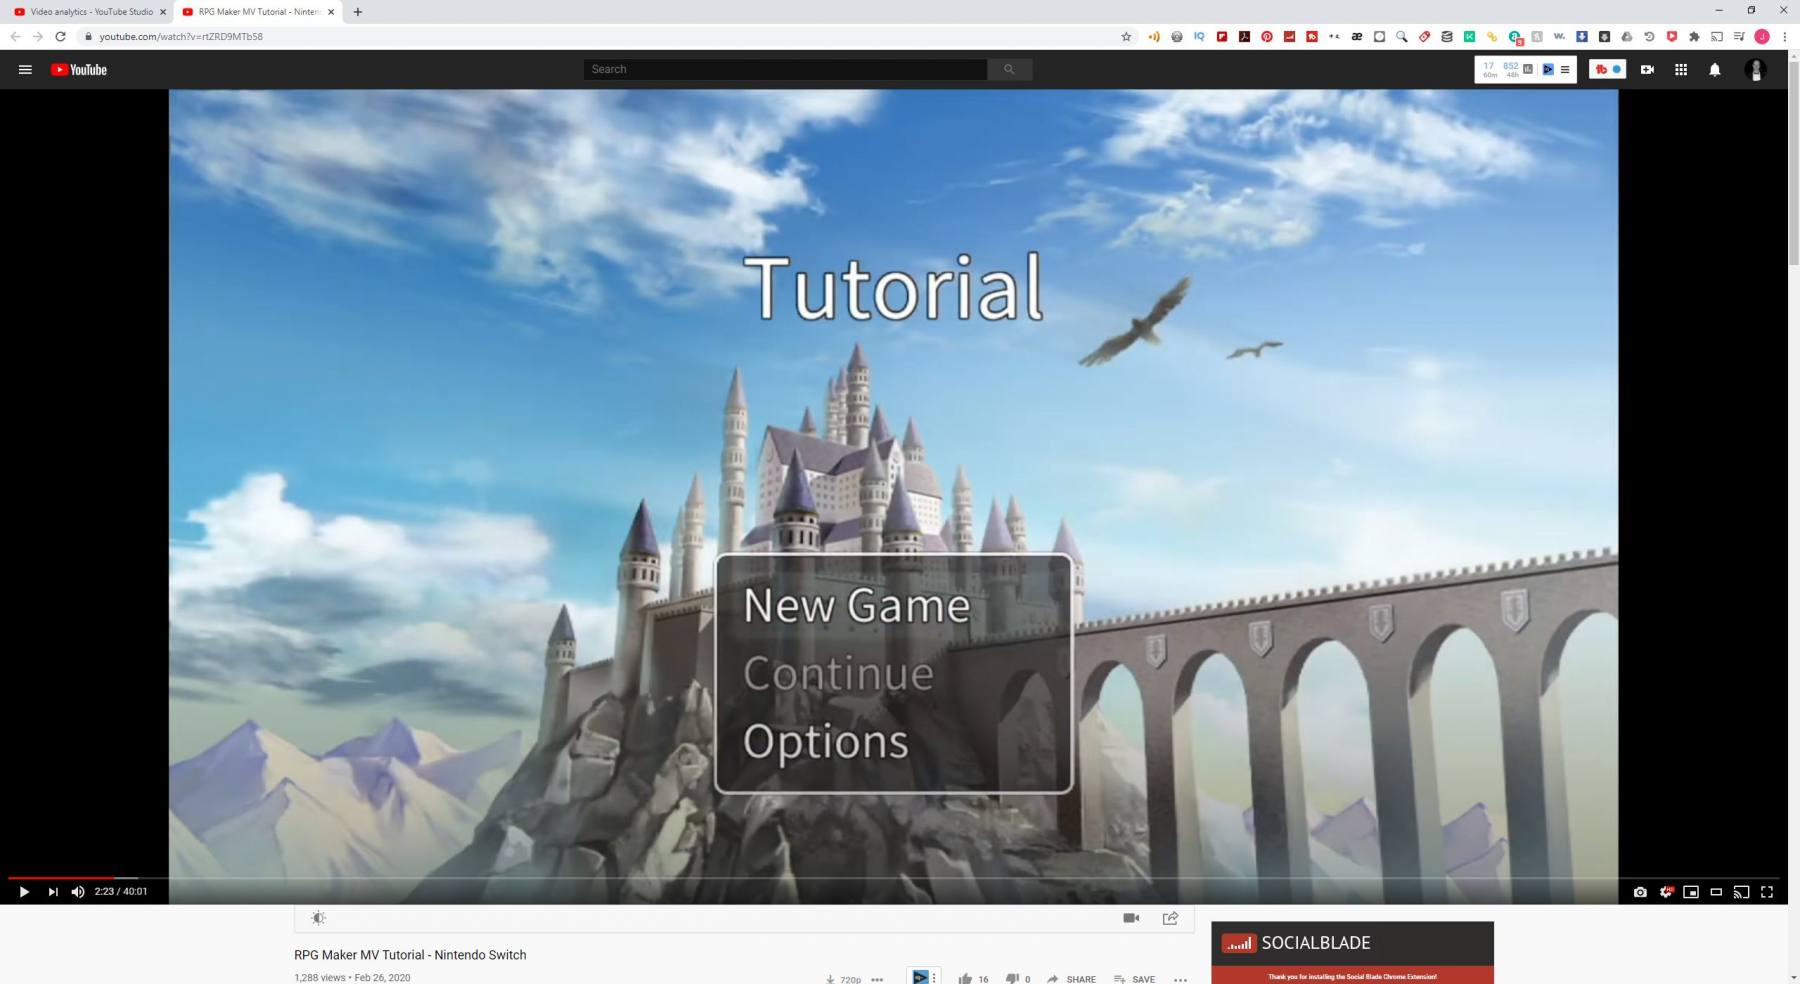Play the paused video
Image resolution: width=1800 pixels, height=984 pixels.
click(24, 892)
